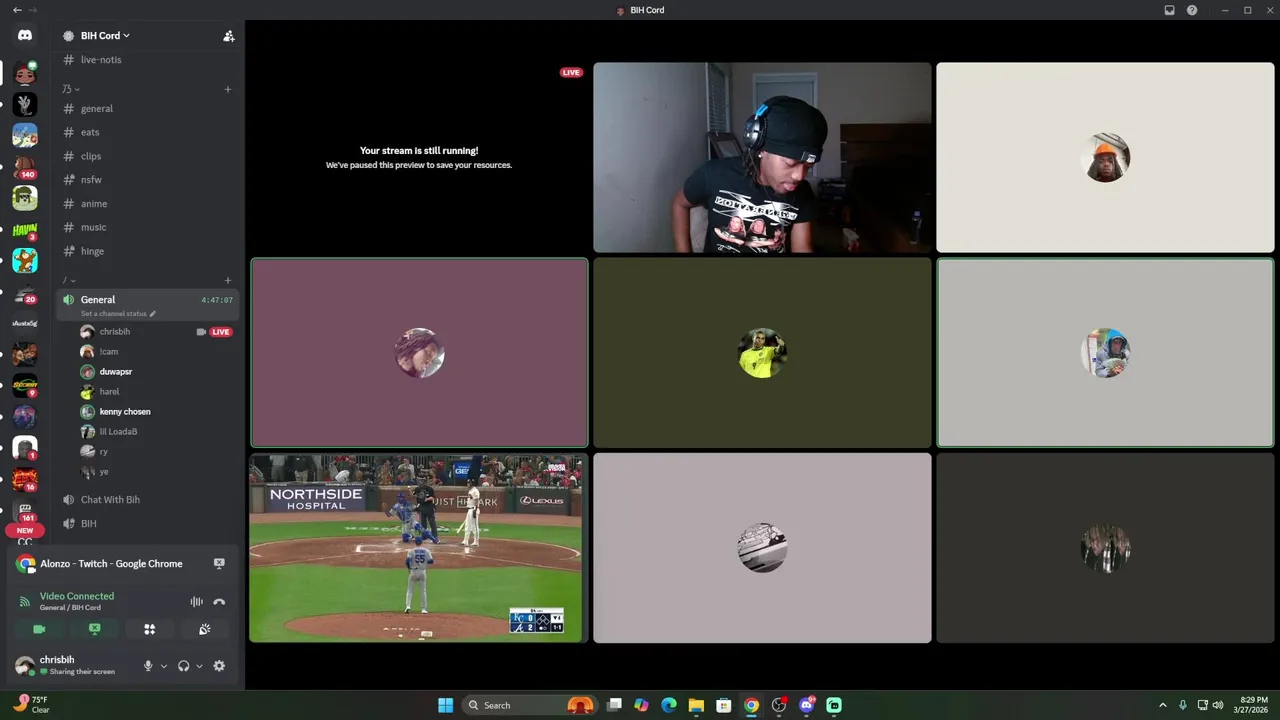Collapse the voice channel category above General
1280x720 pixels.
tap(69, 280)
